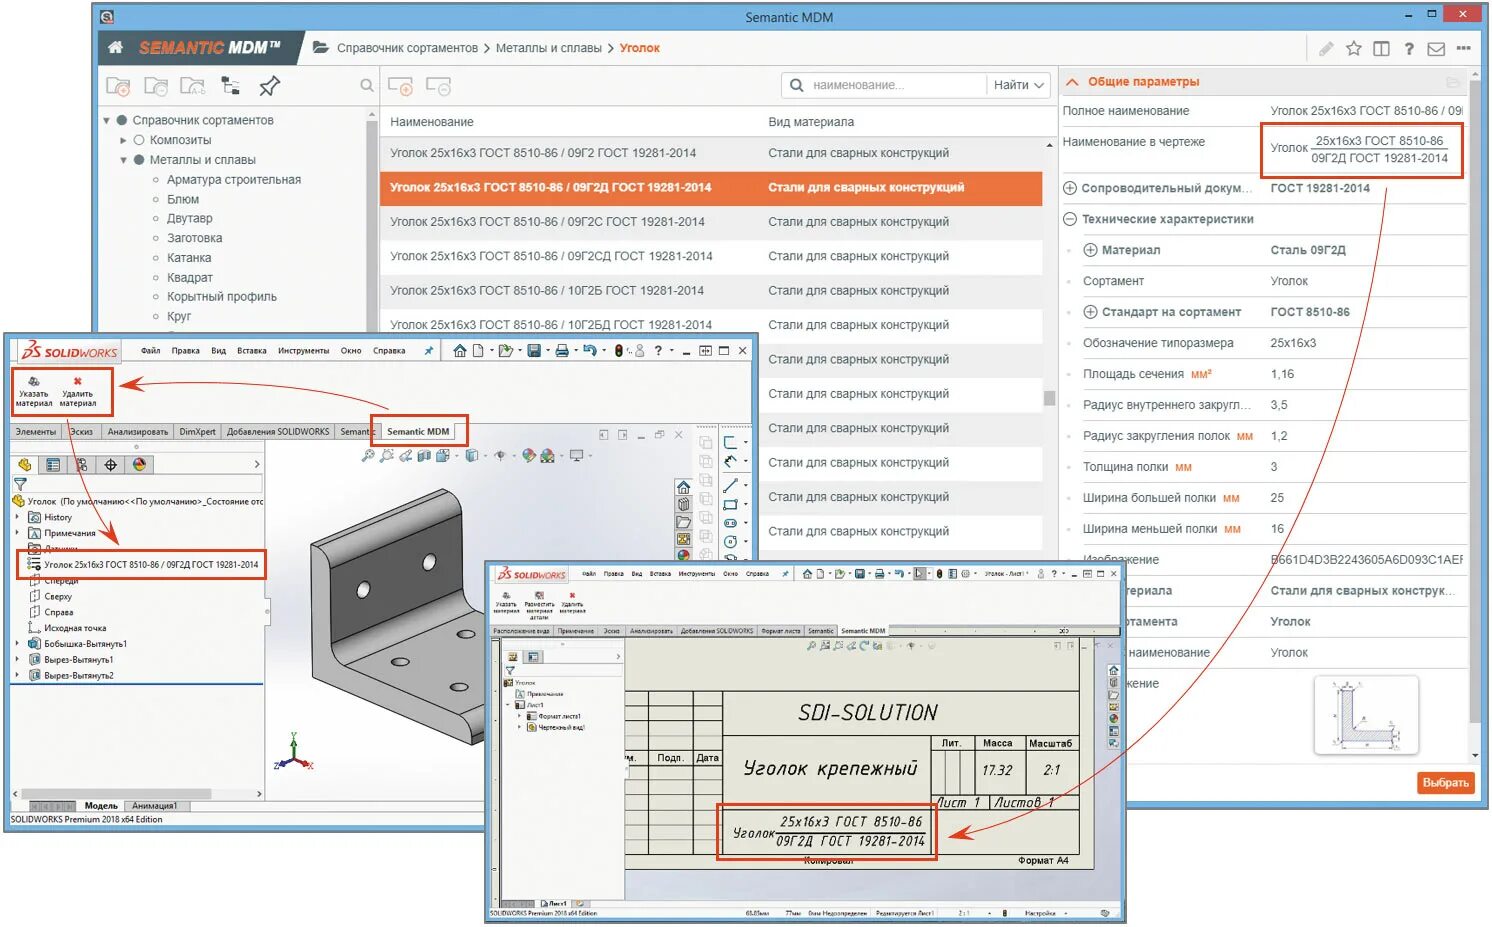Viewport: 1492px width, 927px height.
Task: Click Металлы и сплавы breadcrumb link
Action: (x=549, y=48)
